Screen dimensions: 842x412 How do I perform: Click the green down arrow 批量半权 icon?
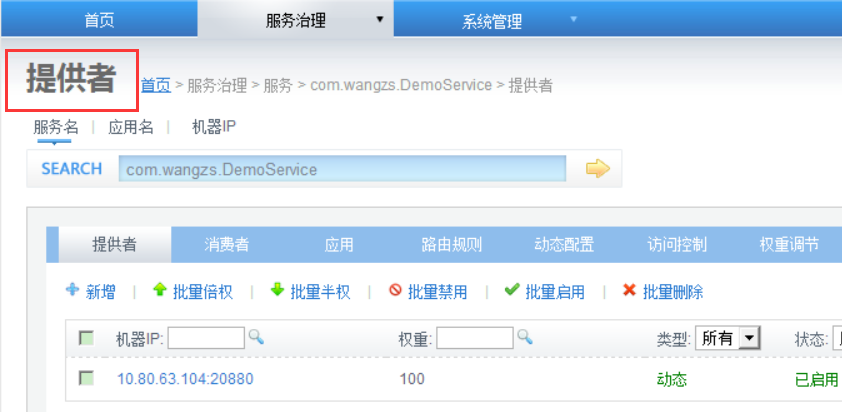click(277, 291)
